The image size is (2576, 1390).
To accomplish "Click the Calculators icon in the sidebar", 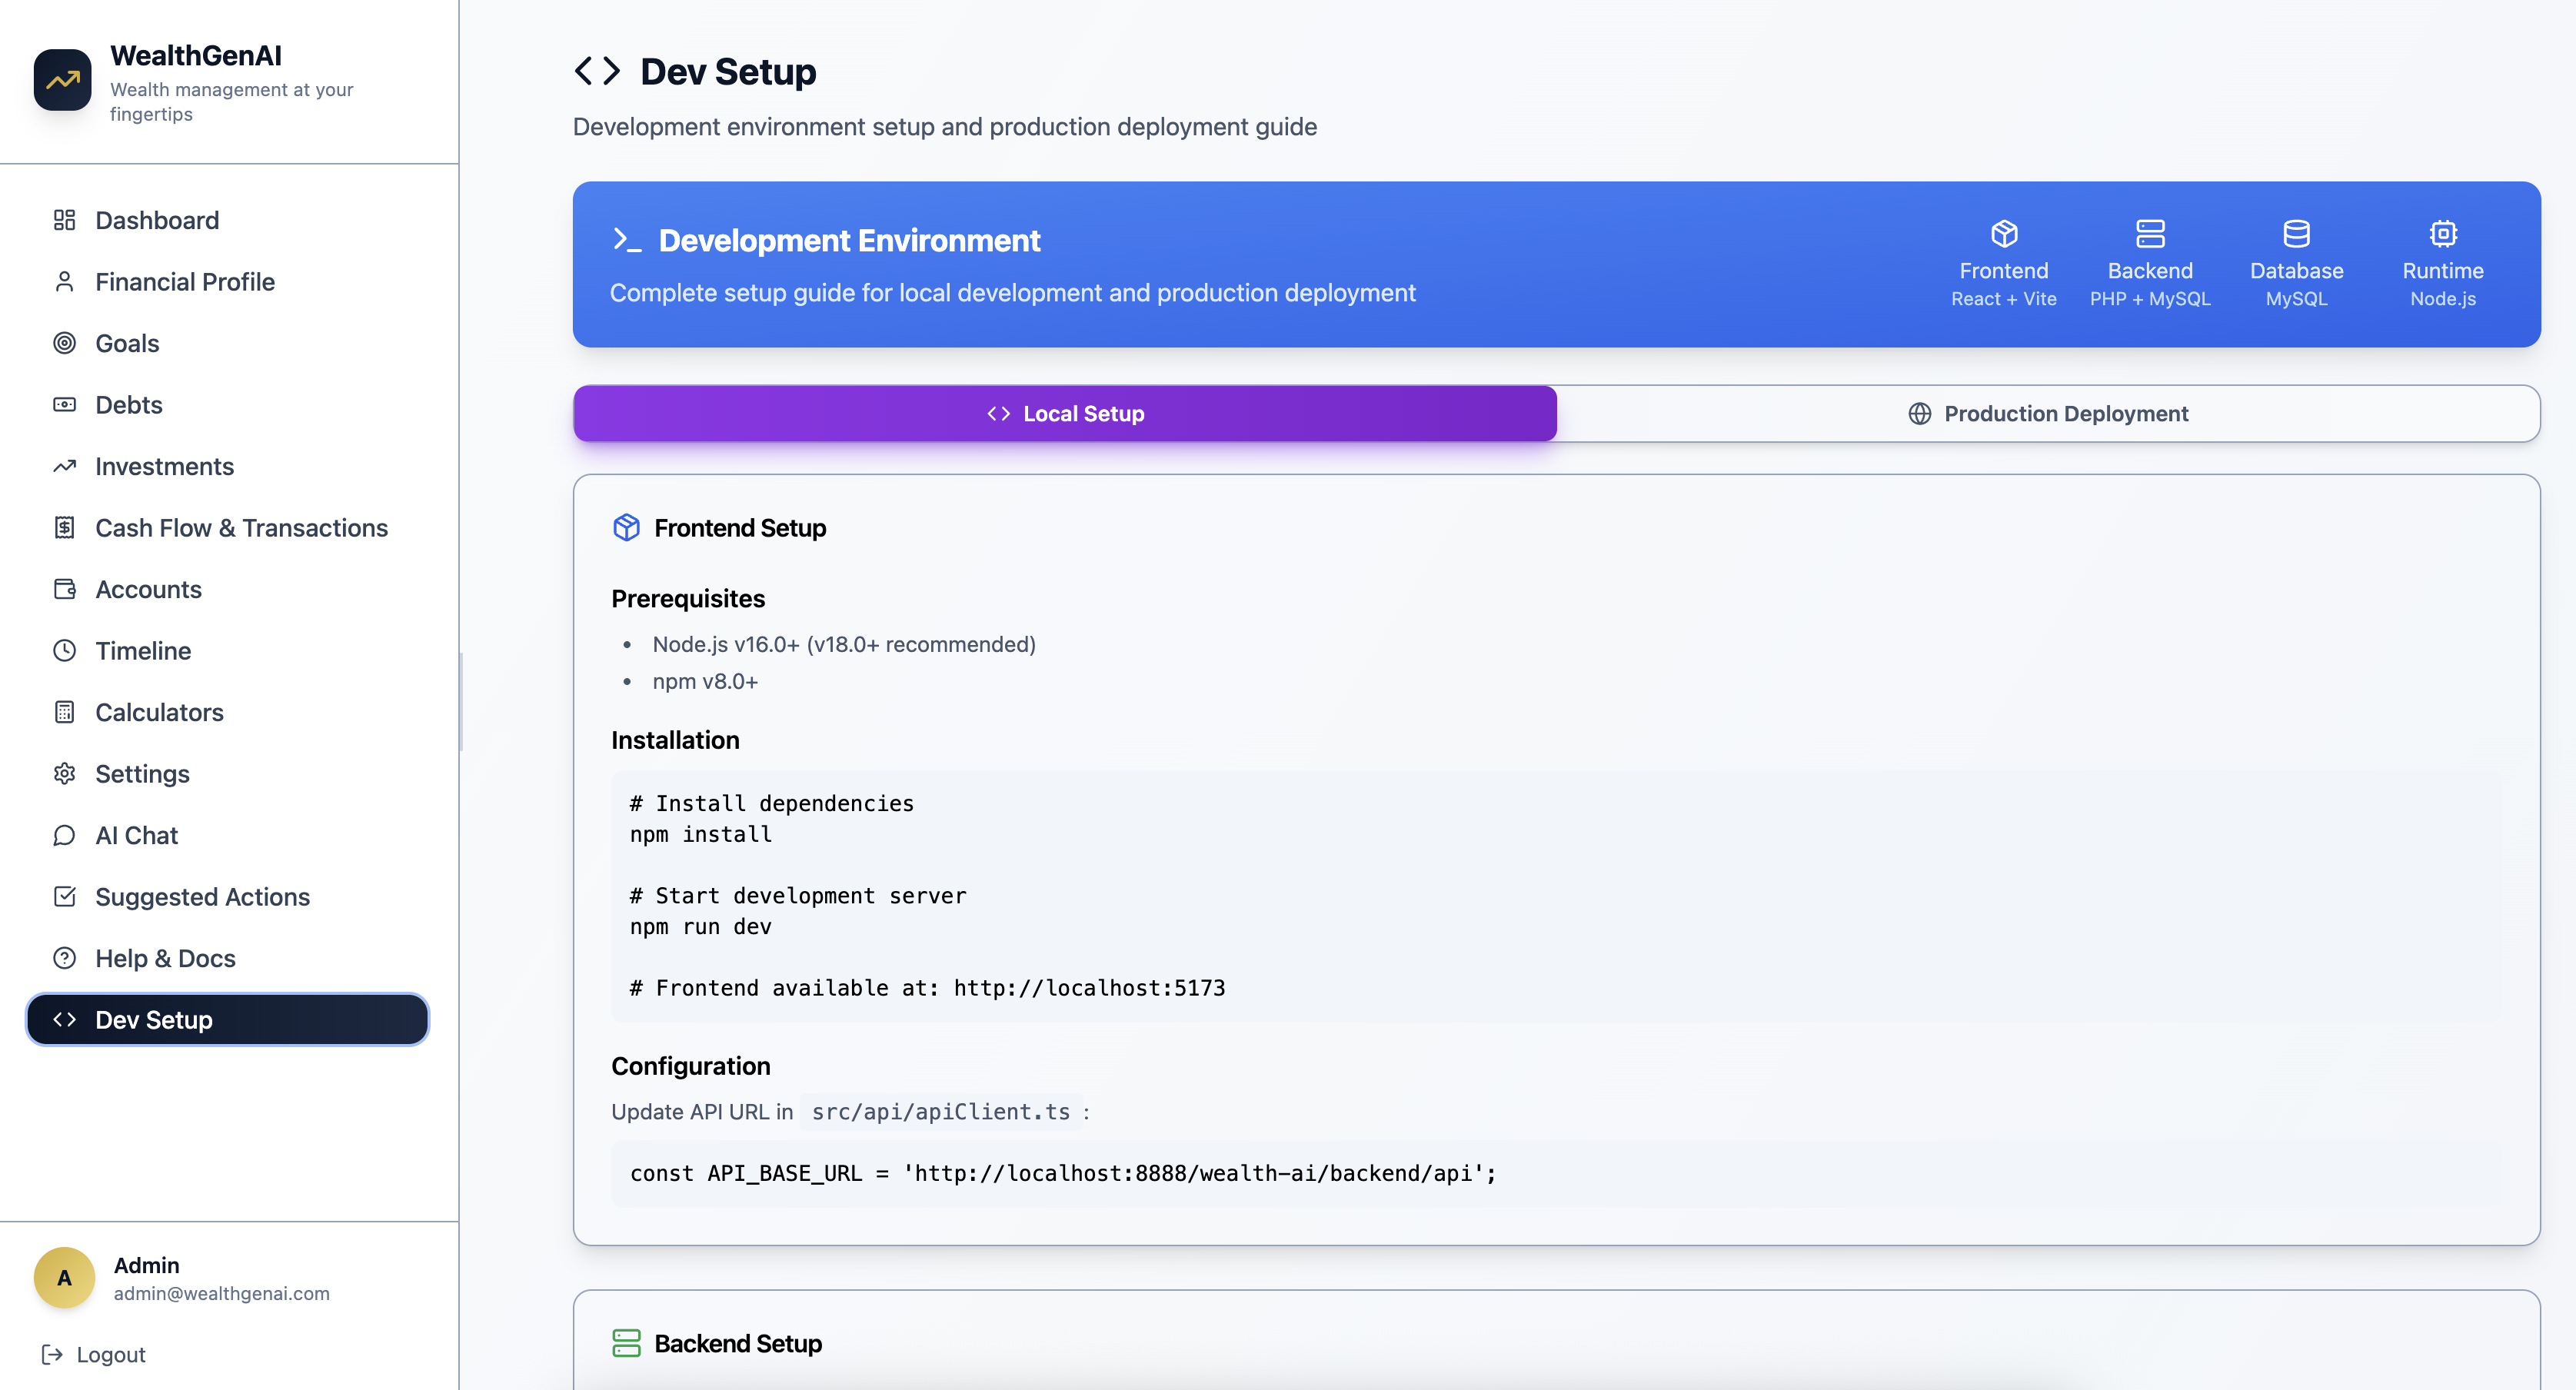I will click(x=64, y=712).
